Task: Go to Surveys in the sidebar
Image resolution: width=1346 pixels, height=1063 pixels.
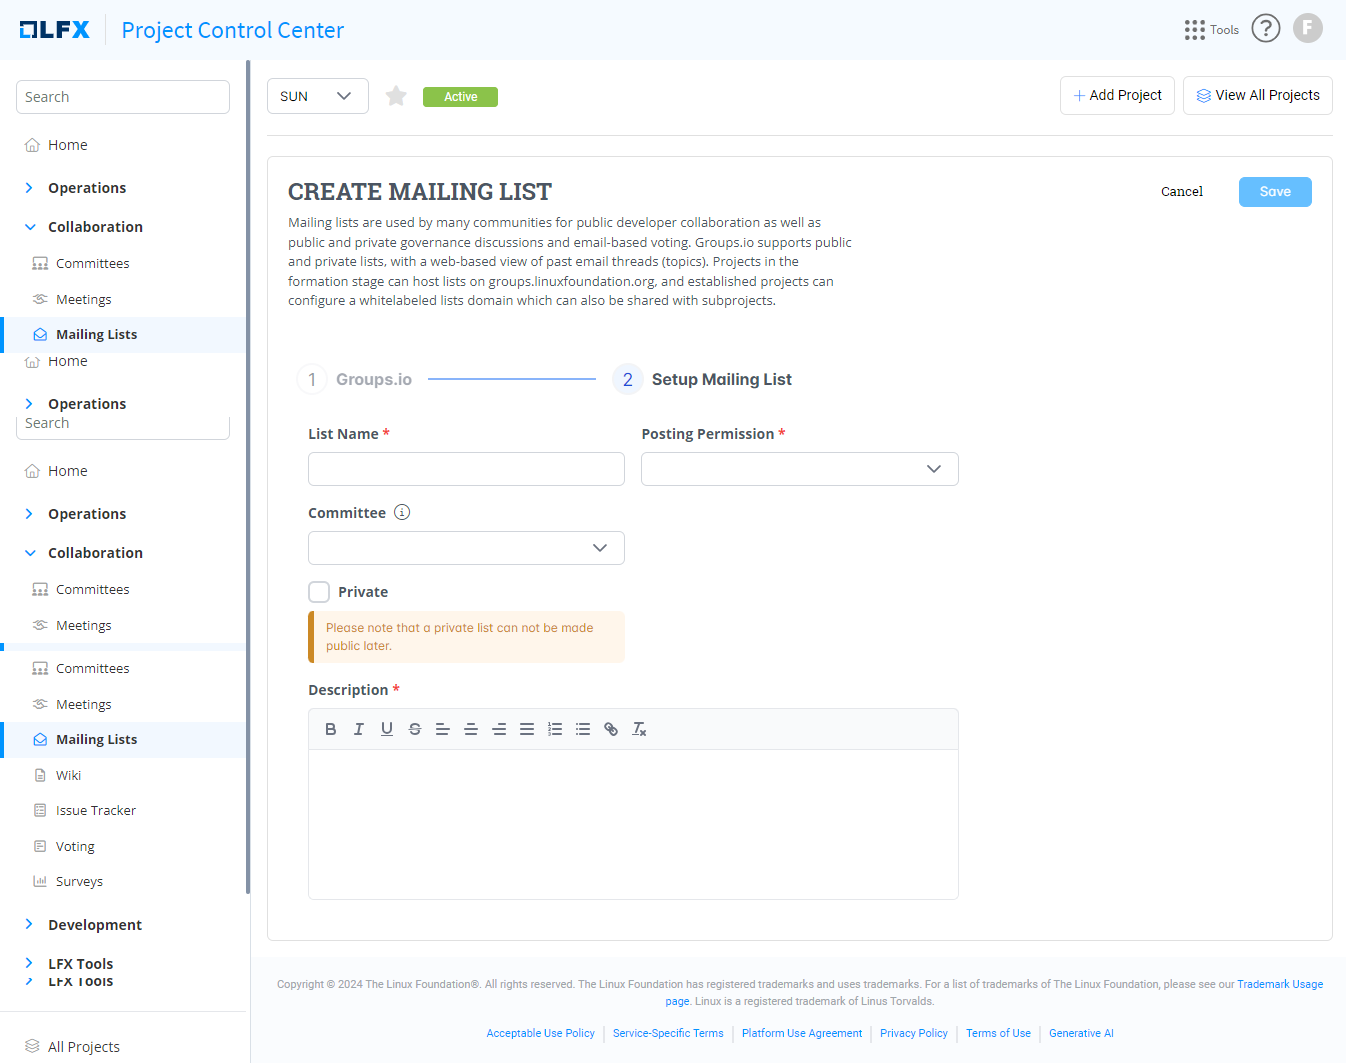Action: 79,882
